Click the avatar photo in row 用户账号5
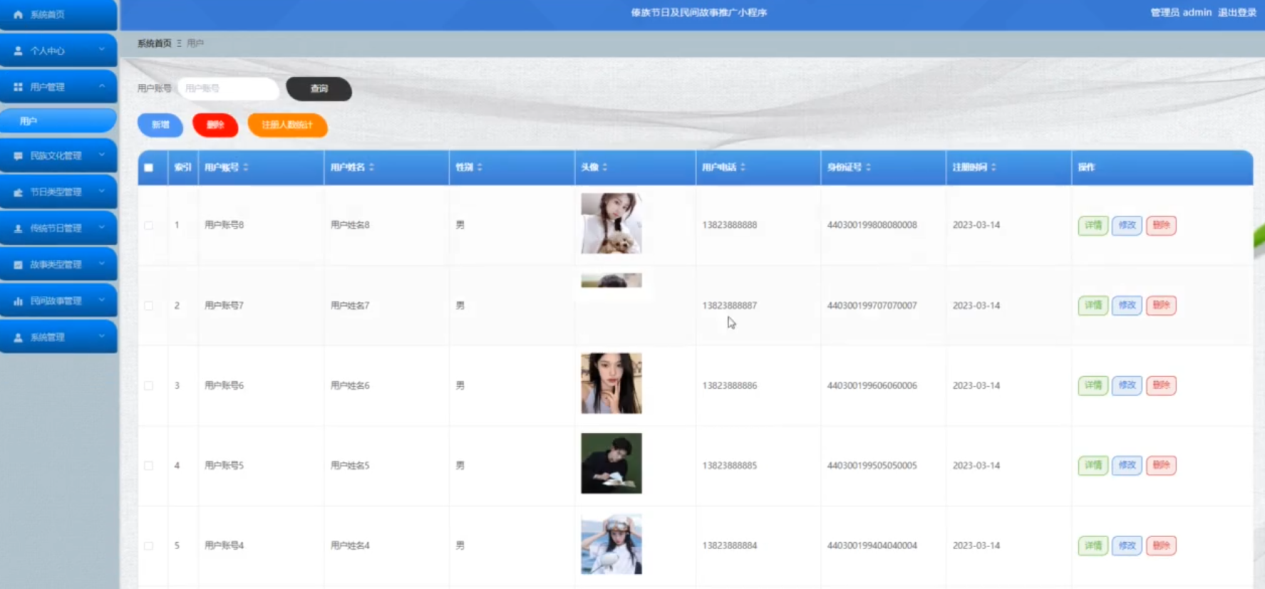The image size is (1265, 589). coord(611,463)
